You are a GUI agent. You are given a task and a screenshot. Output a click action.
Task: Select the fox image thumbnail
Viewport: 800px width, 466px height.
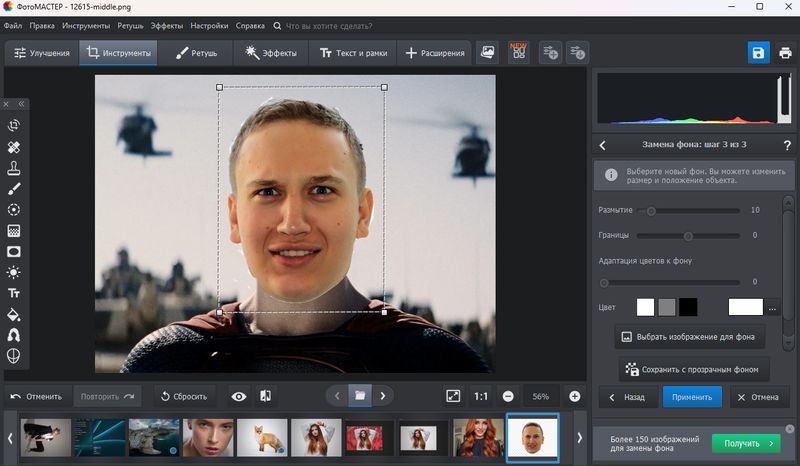[262, 437]
